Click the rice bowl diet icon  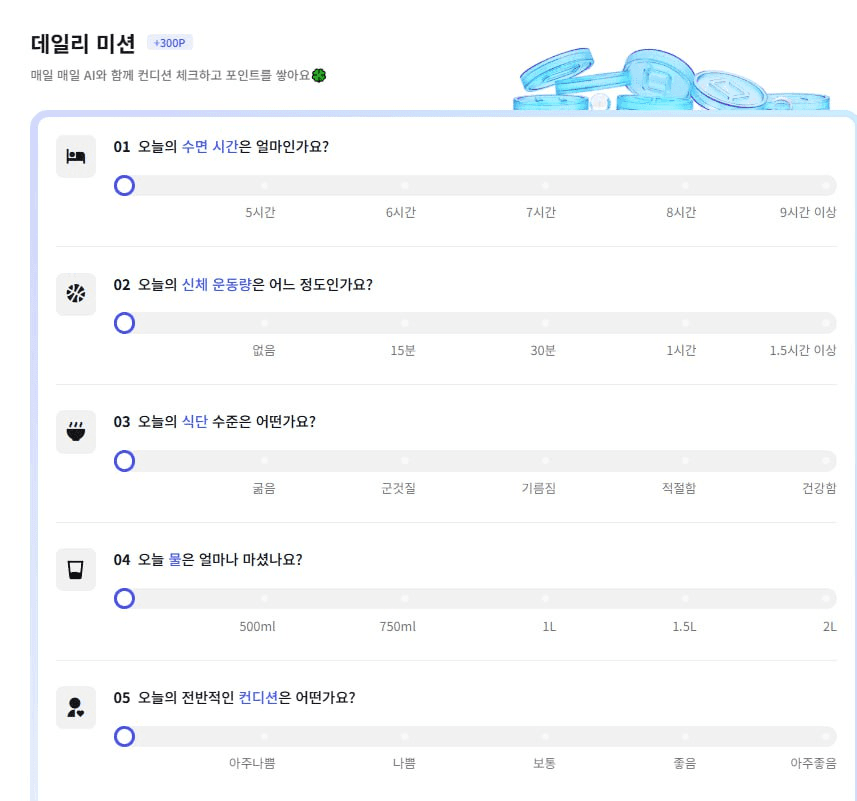pos(76,432)
